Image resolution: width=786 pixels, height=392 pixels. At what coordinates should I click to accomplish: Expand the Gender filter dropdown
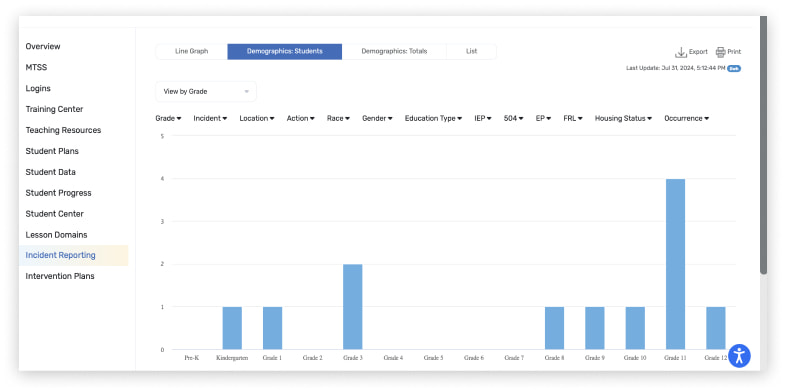(377, 119)
